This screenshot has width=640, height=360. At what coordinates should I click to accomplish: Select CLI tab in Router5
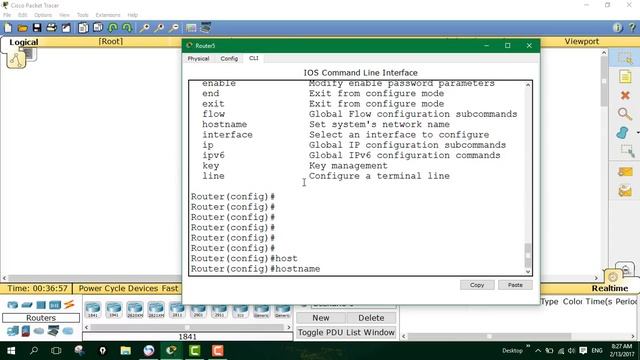point(253,58)
